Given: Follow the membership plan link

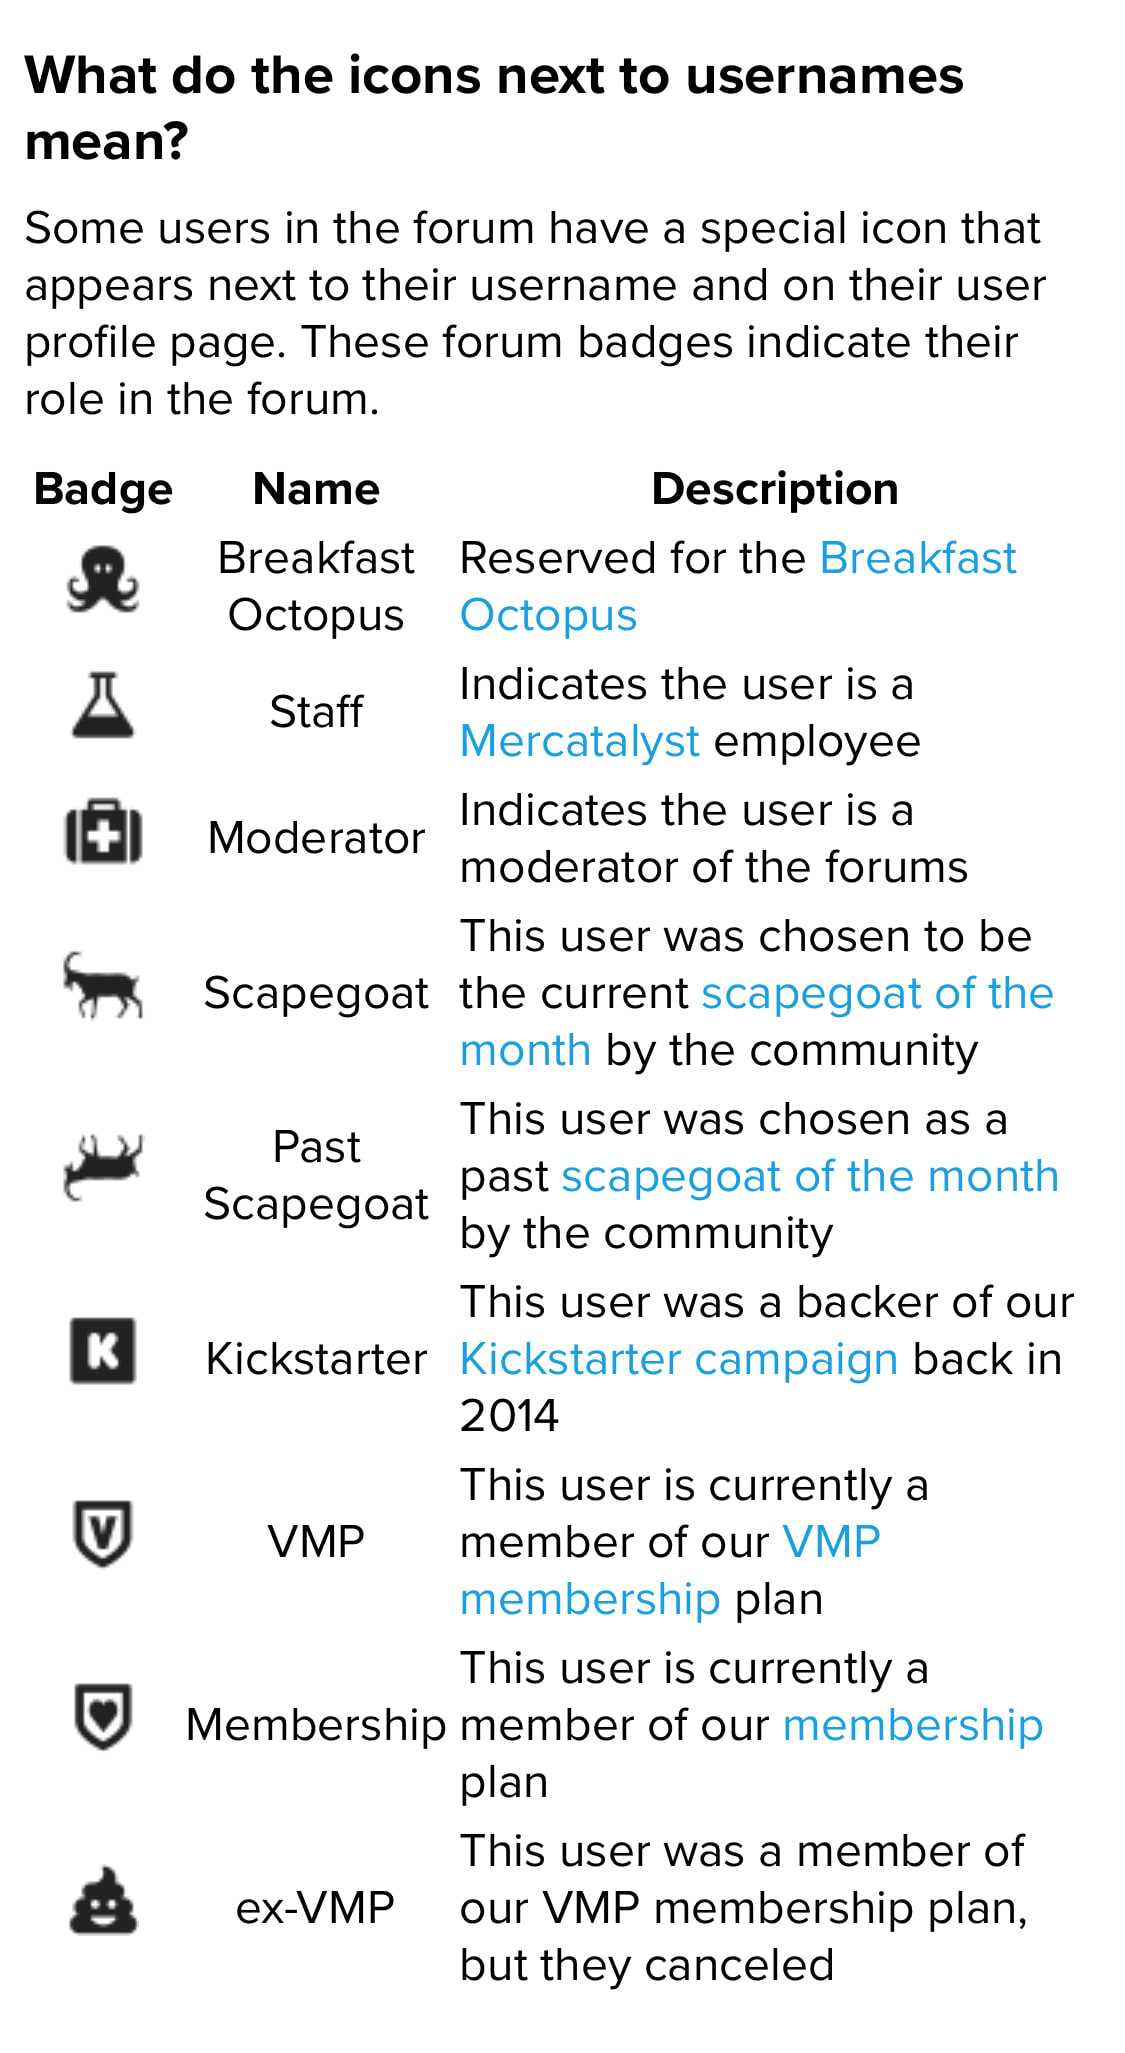Looking at the screenshot, I should point(912,1726).
